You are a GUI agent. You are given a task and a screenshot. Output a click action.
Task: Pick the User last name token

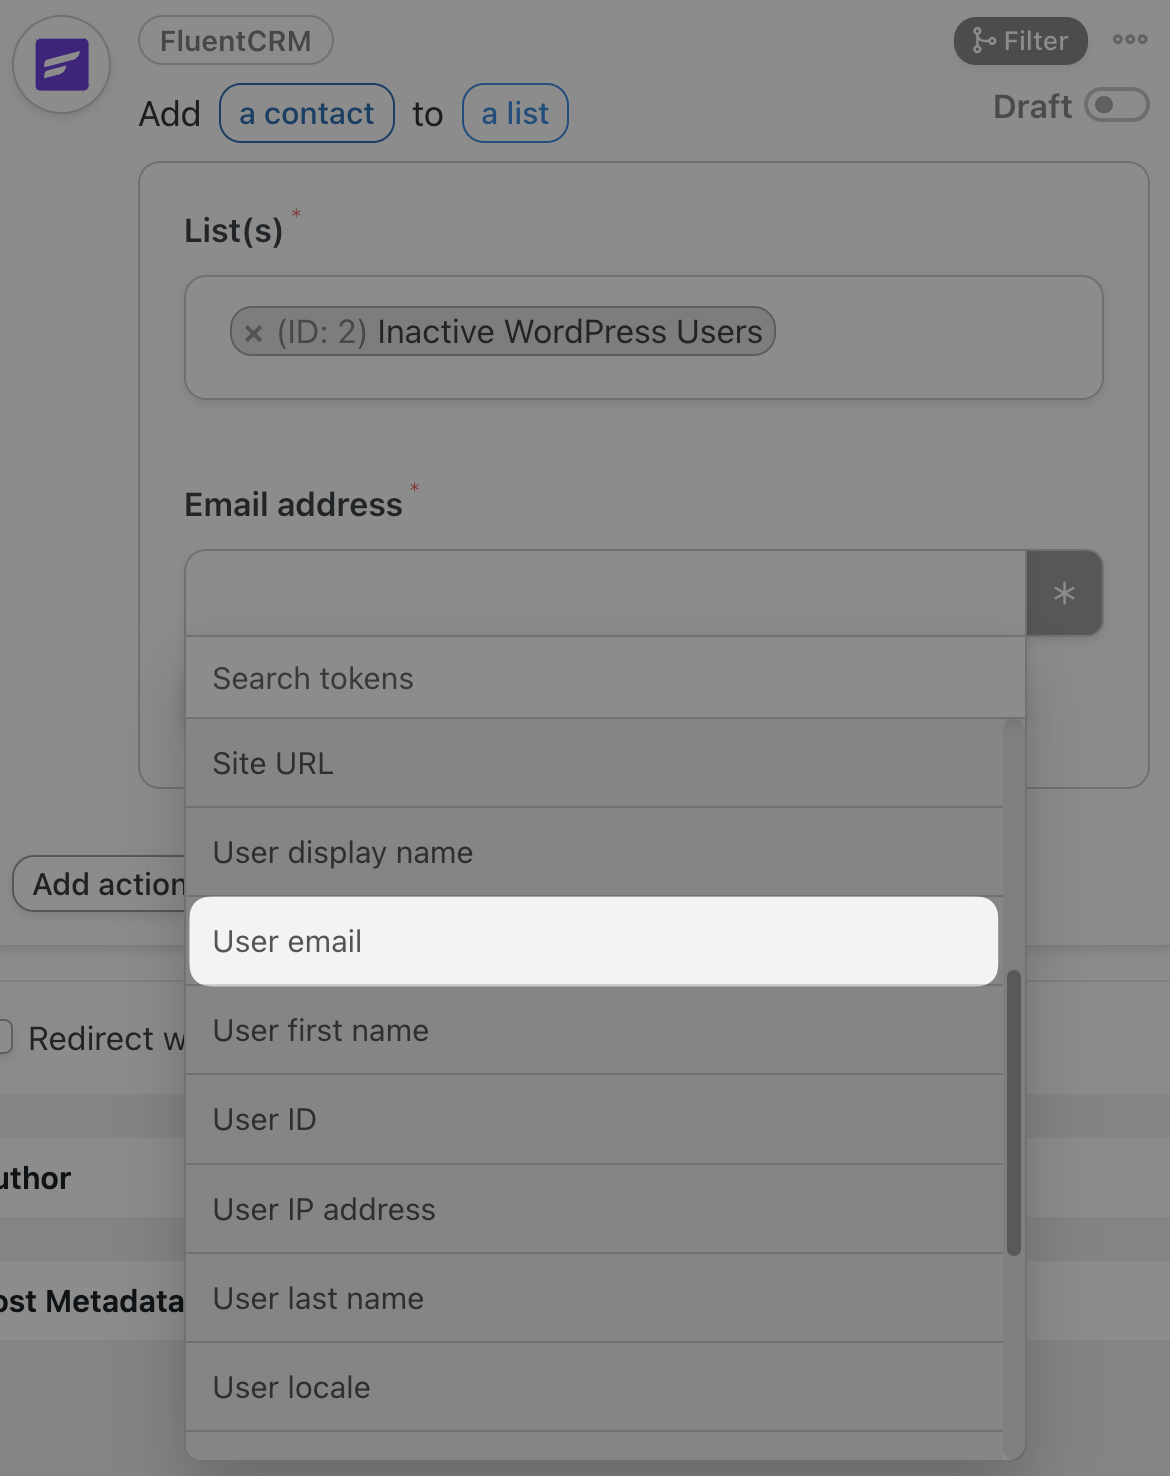coord(595,1298)
